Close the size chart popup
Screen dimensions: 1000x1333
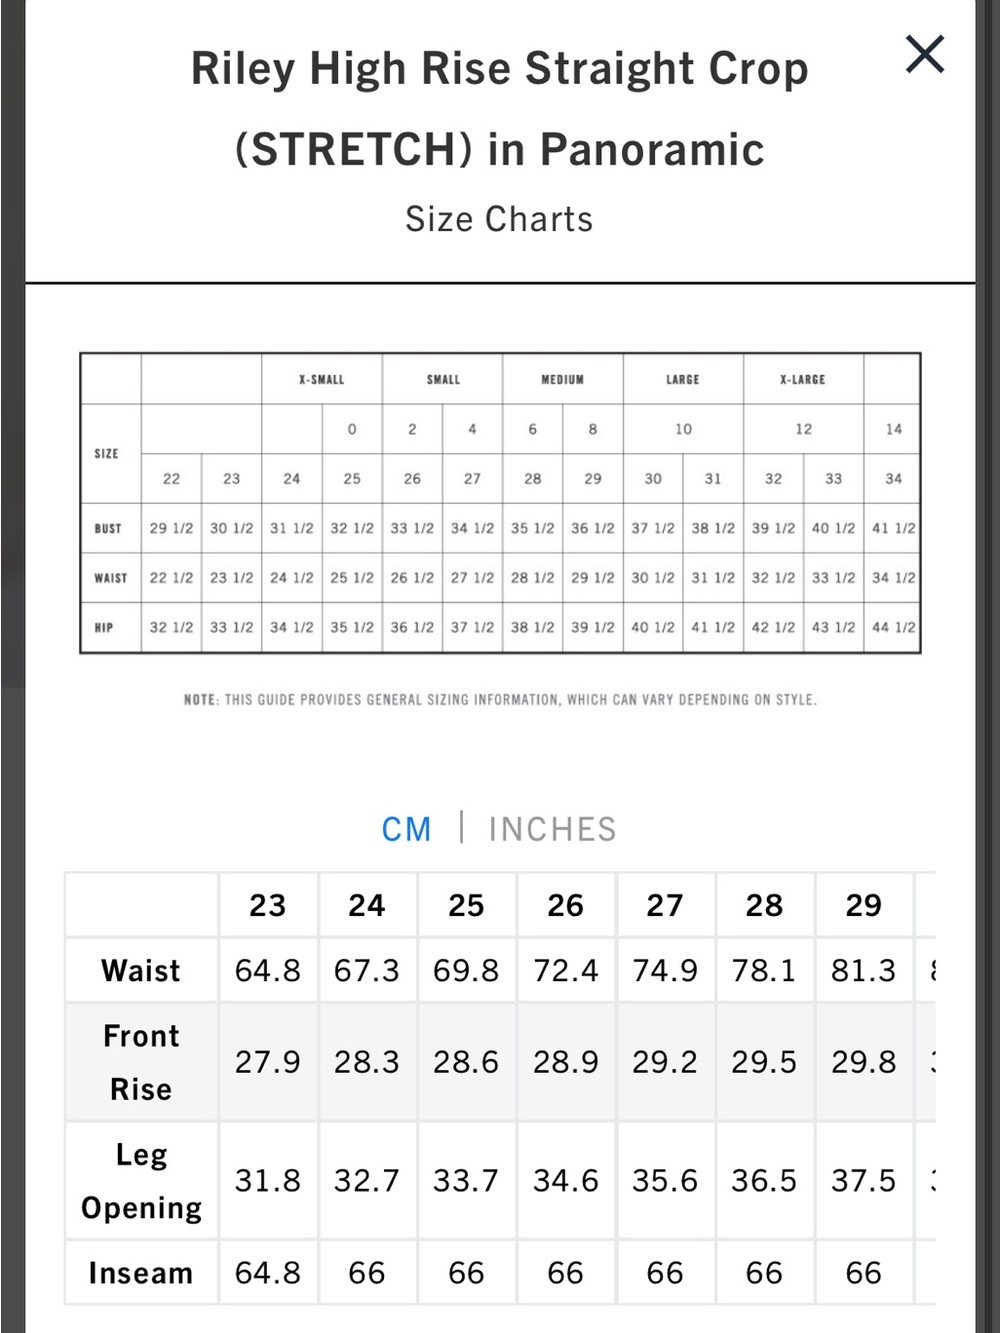[x=924, y=54]
